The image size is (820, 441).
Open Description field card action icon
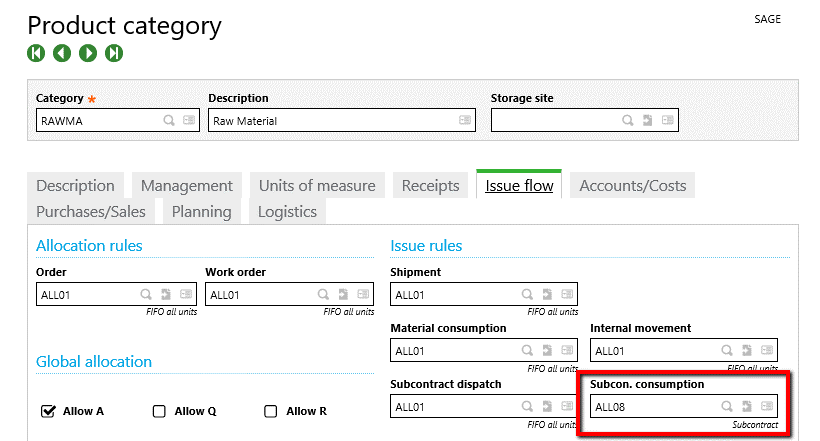pyautogui.click(x=464, y=121)
